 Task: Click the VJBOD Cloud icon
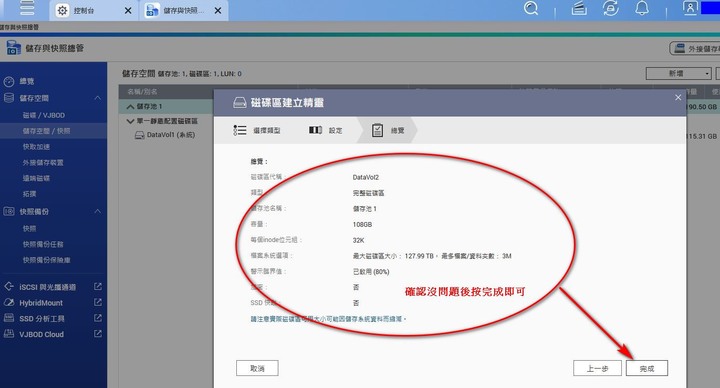point(9,333)
